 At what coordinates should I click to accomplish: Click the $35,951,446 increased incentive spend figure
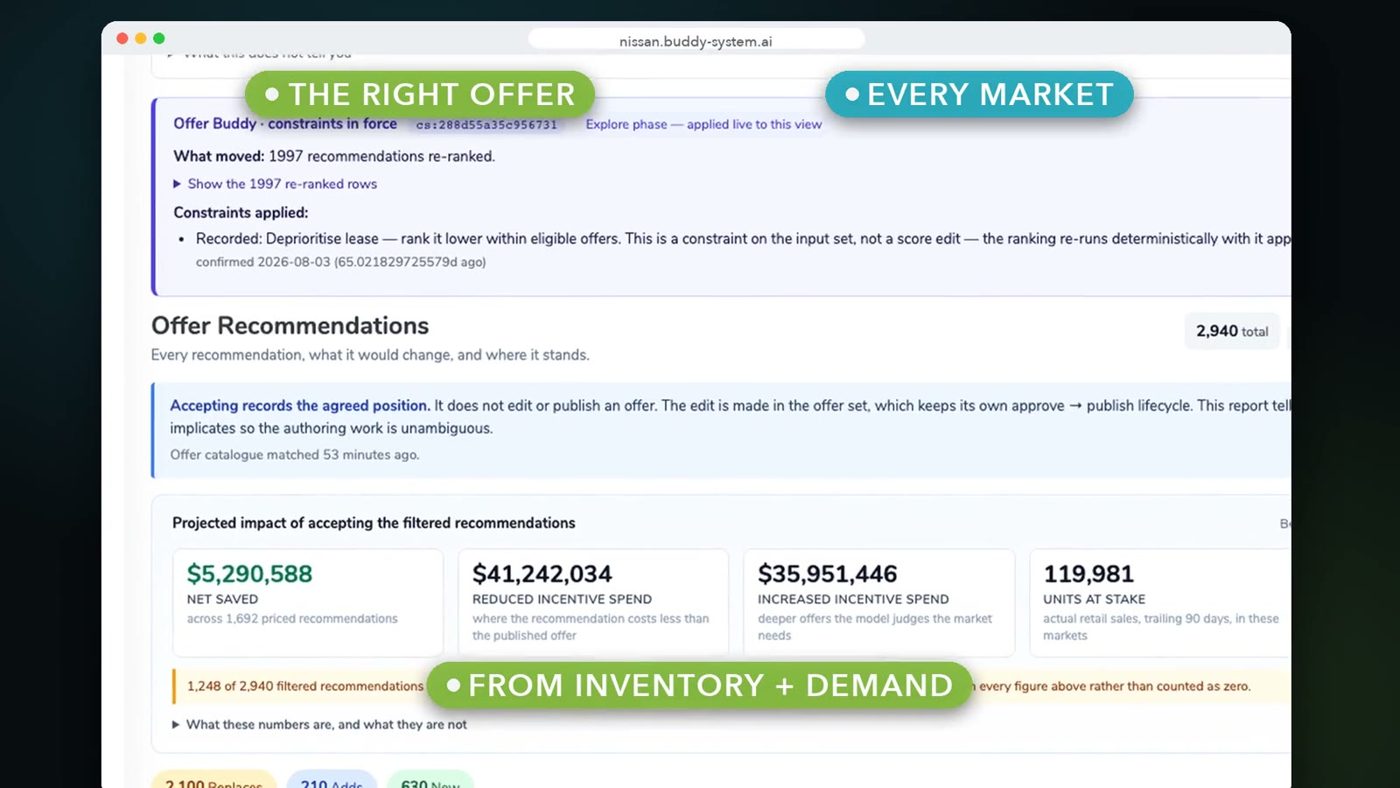(x=828, y=574)
